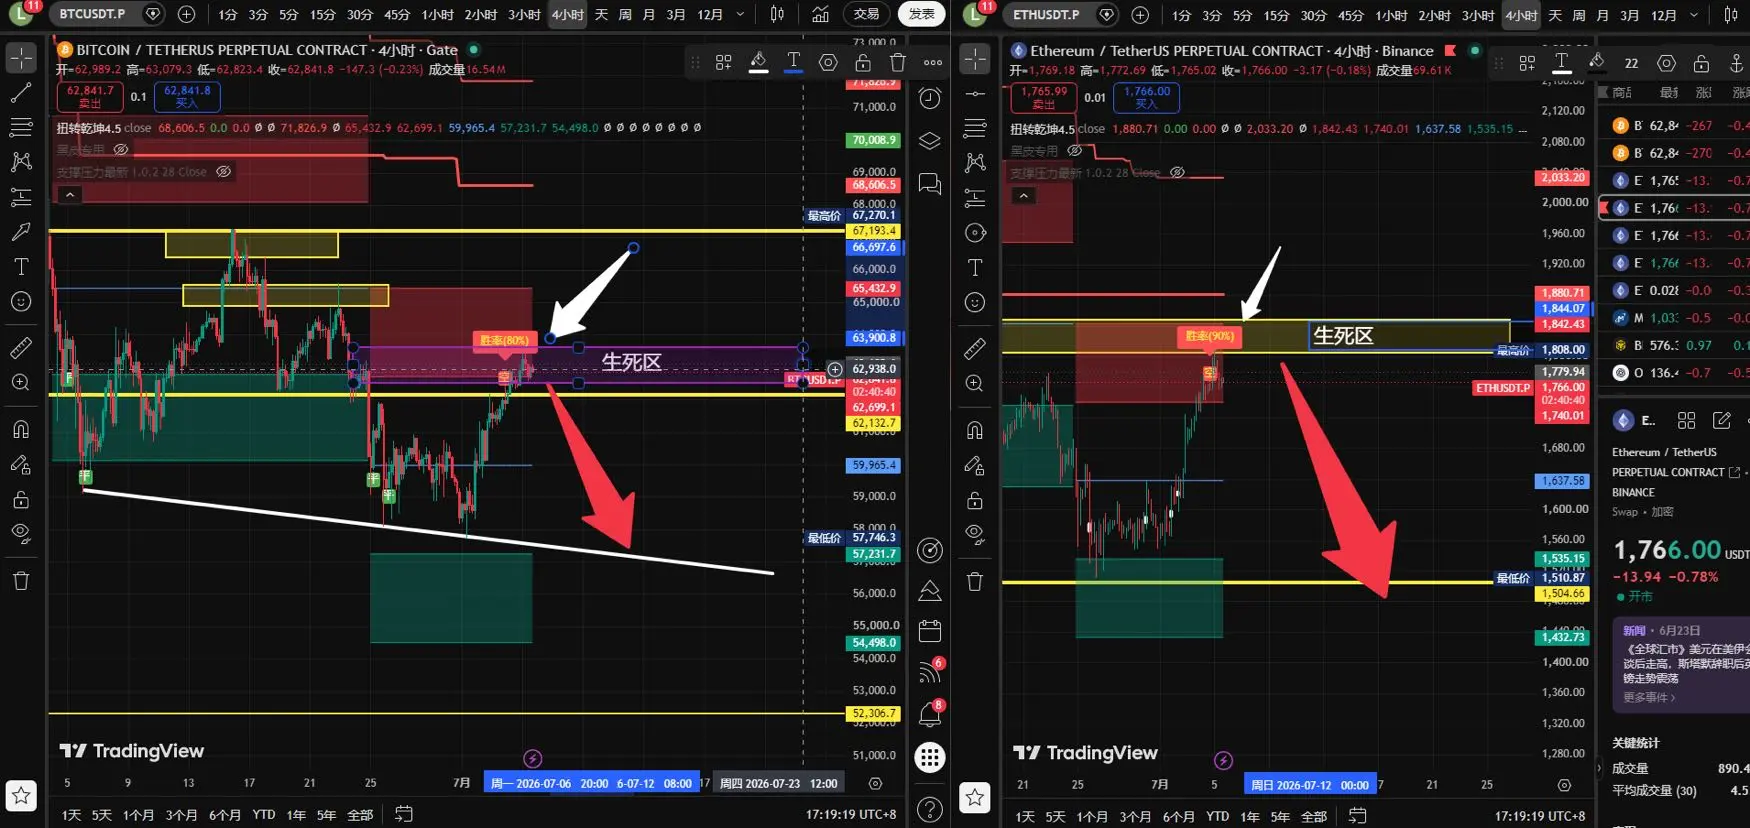Click 交易 trade button
Image resolution: width=1750 pixels, height=828 pixels.
pyautogui.click(x=867, y=14)
